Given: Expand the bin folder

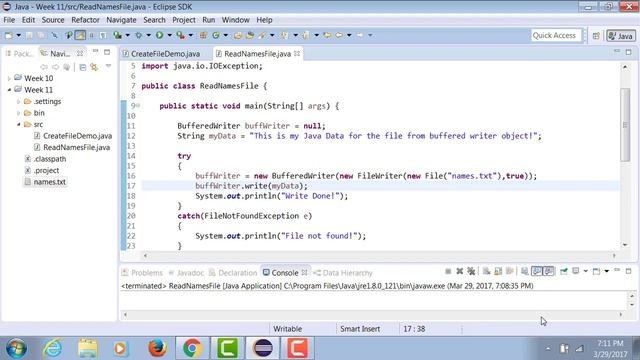Looking at the screenshot, I should tap(18, 113).
